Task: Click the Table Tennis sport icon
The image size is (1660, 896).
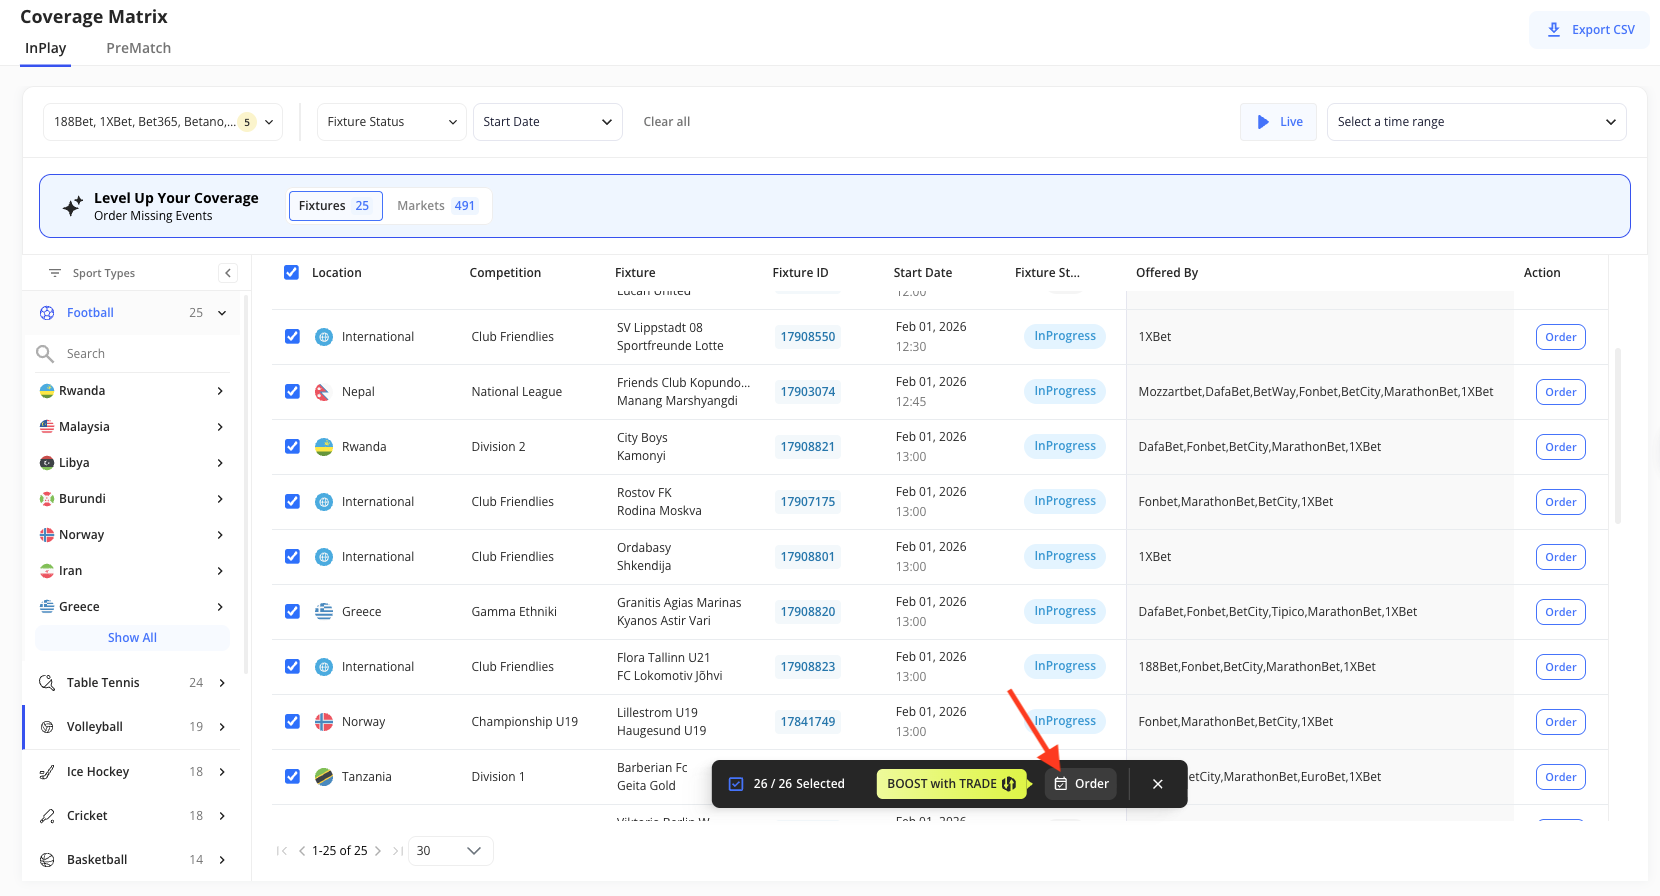Action: [47, 683]
